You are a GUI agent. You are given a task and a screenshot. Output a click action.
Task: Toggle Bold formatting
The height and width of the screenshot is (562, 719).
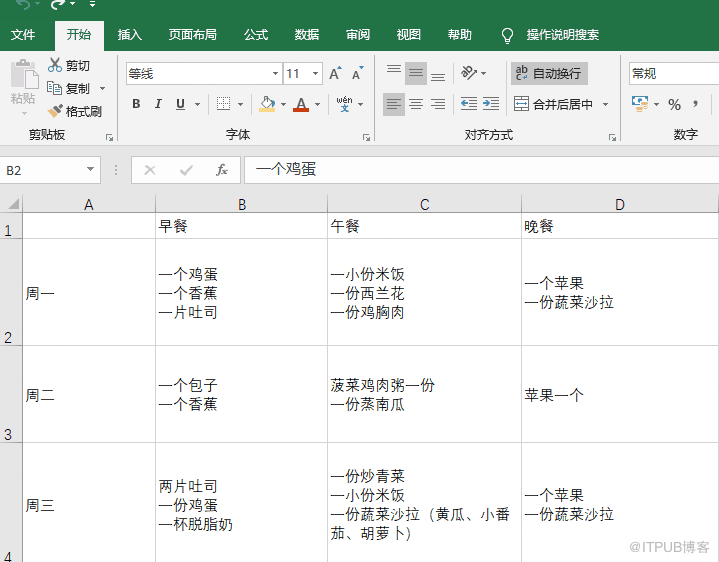click(136, 104)
